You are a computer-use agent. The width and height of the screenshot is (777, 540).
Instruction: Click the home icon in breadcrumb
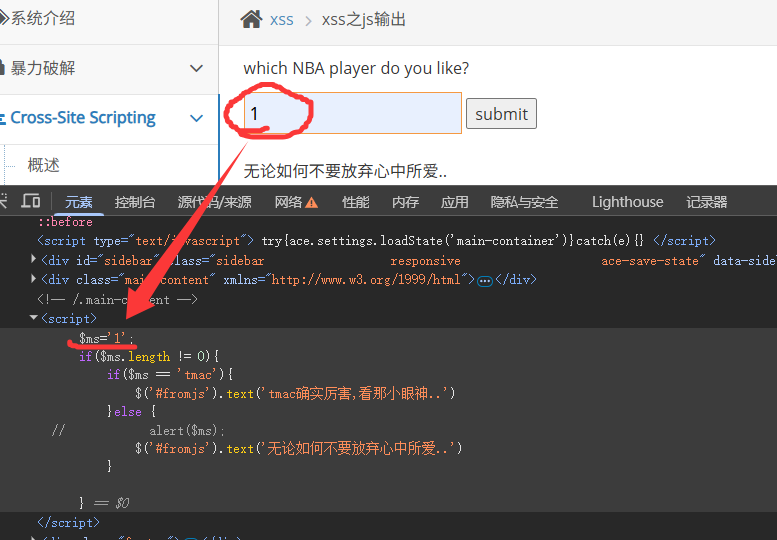[251, 20]
